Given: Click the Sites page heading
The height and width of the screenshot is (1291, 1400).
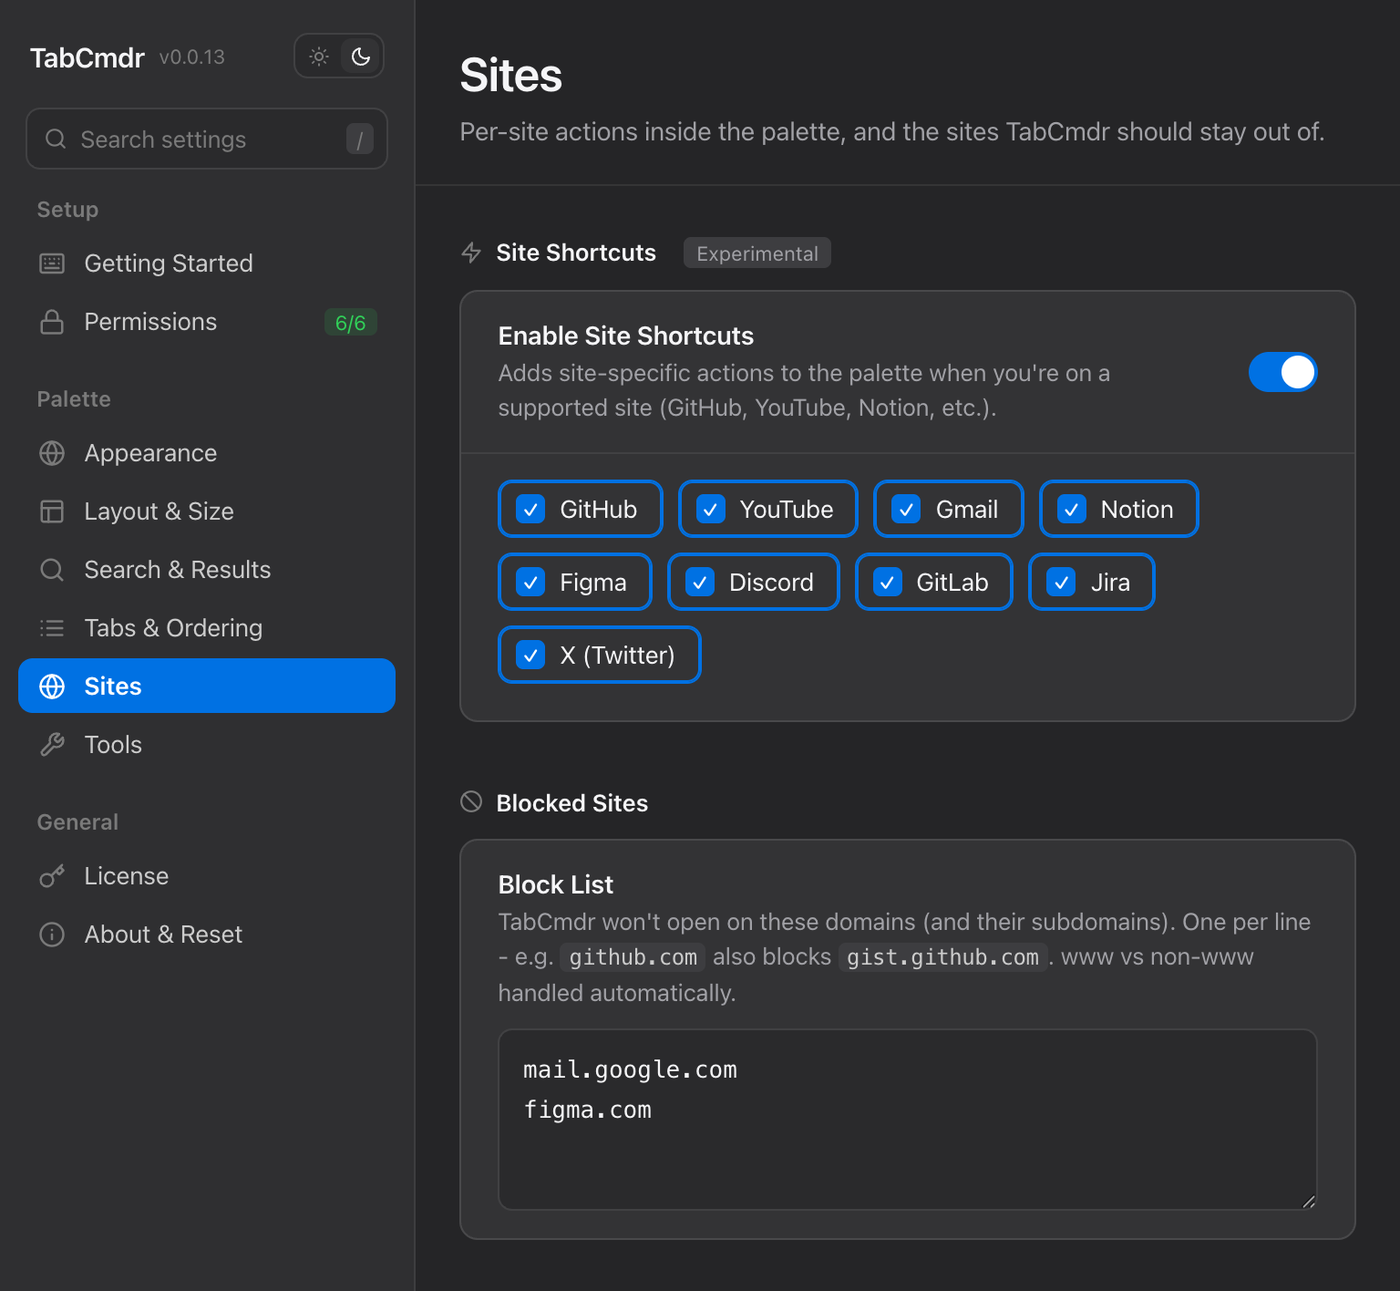Looking at the screenshot, I should click(511, 75).
